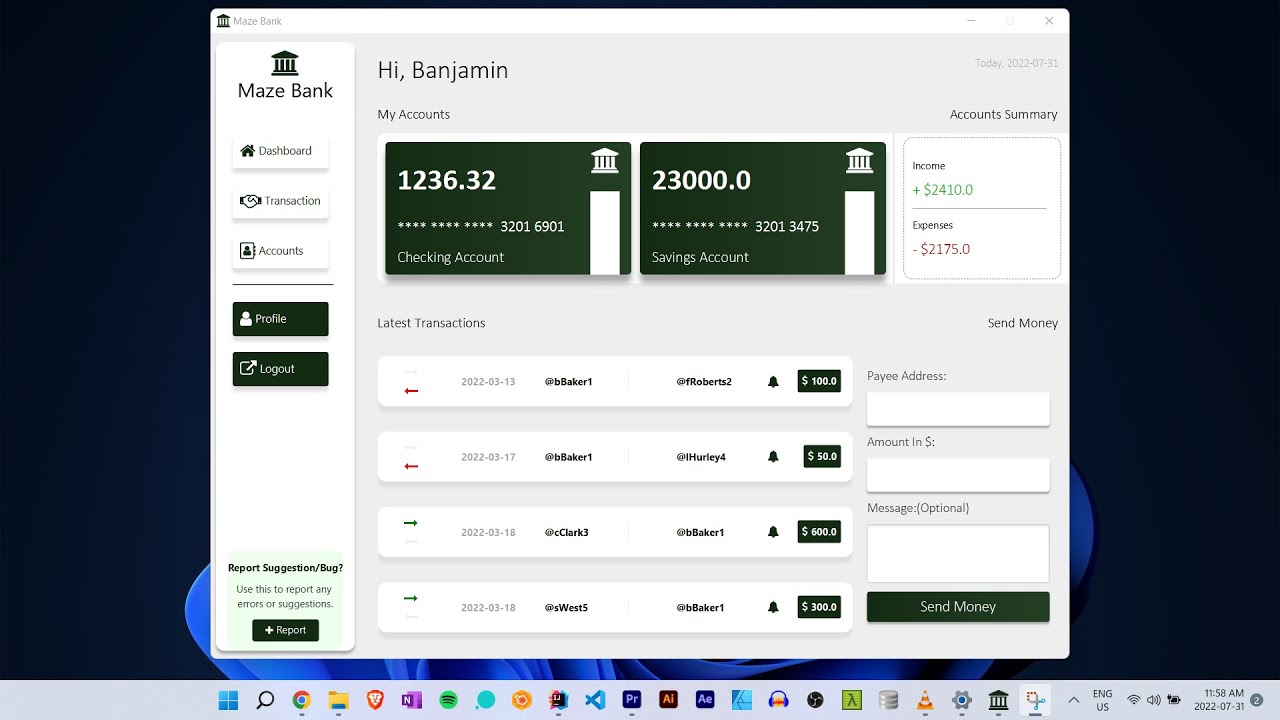This screenshot has height=720, width=1280.
Task: Click red arrow on the @fRoberts2 transaction
Action: click(x=411, y=391)
